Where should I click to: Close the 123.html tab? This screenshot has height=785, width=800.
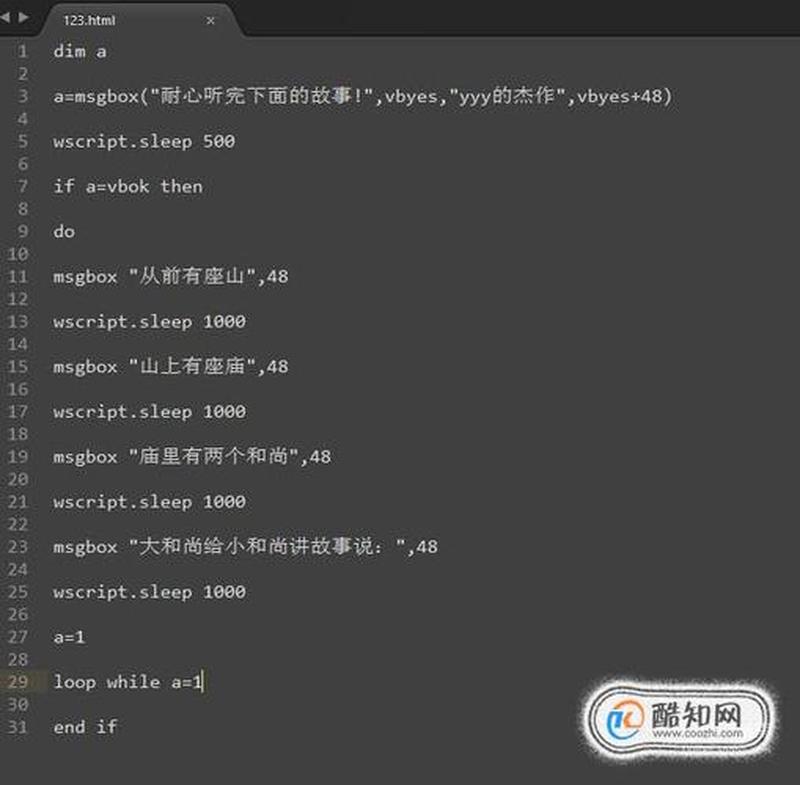point(210,21)
